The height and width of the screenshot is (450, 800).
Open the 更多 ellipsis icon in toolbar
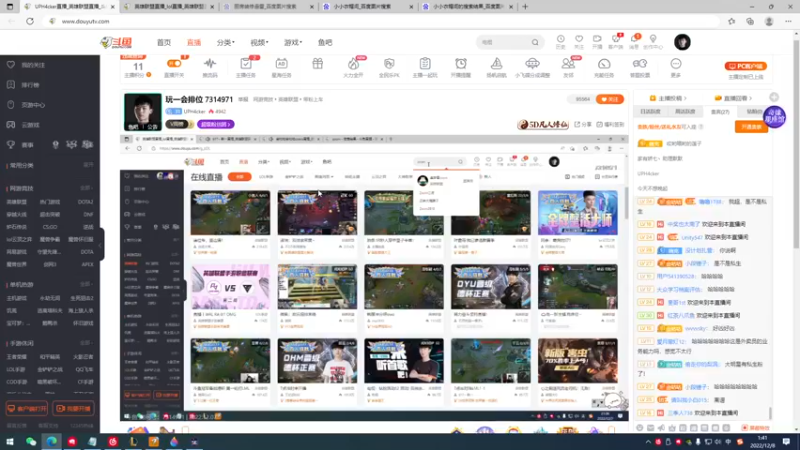pos(676,64)
